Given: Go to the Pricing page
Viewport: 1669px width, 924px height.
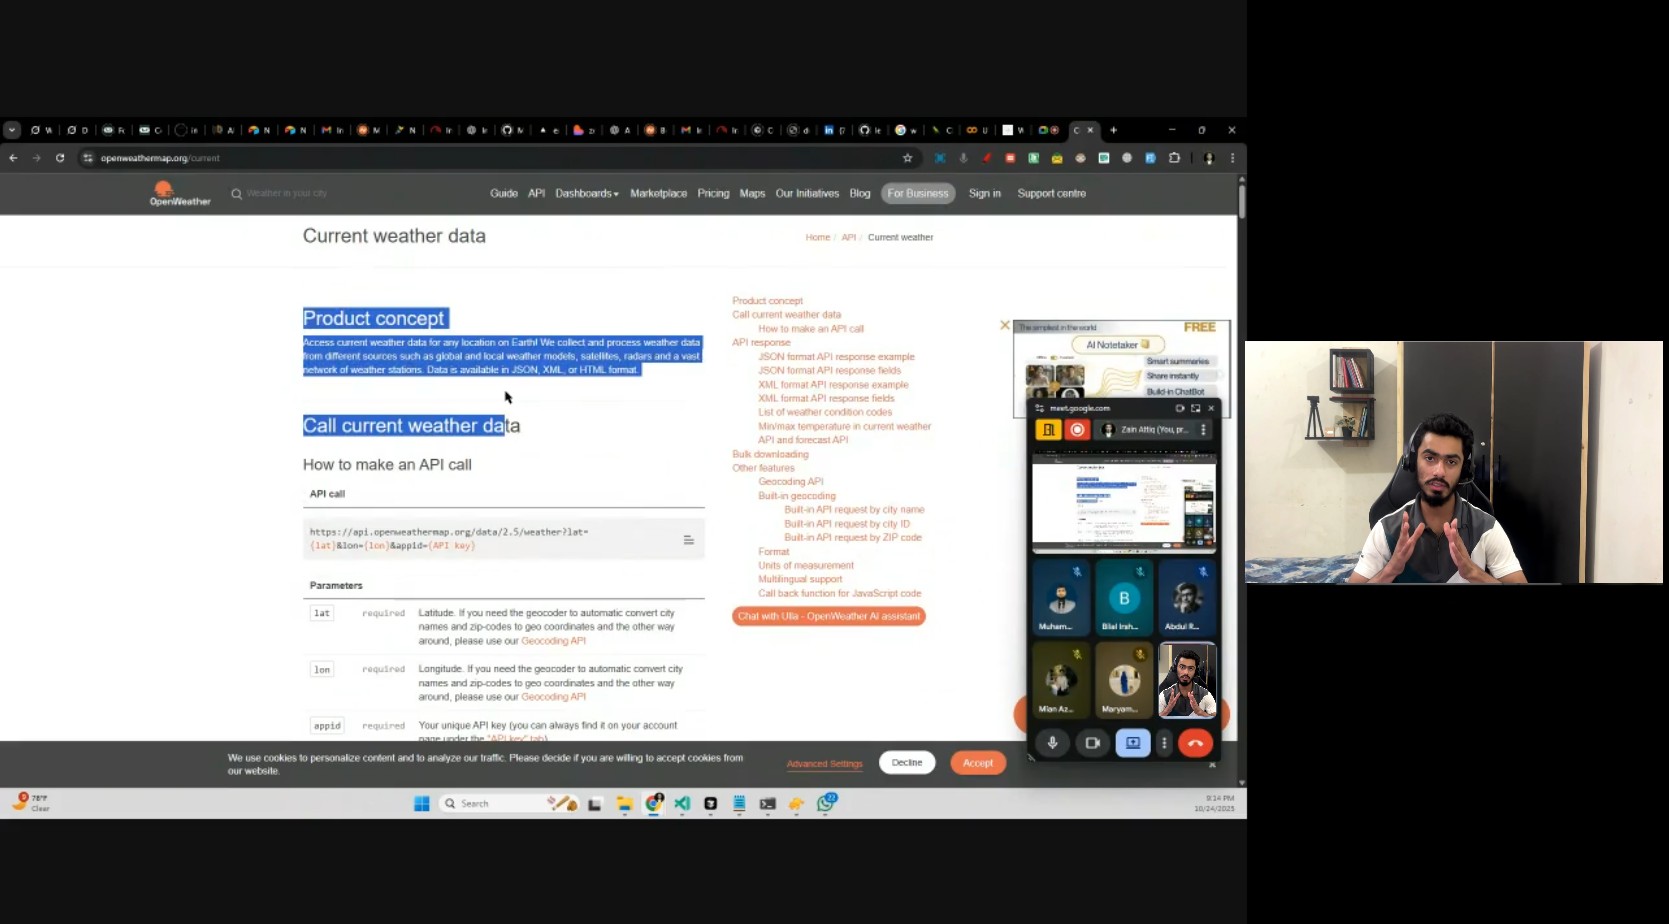Looking at the screenshot, I should (x=713, y=193).
